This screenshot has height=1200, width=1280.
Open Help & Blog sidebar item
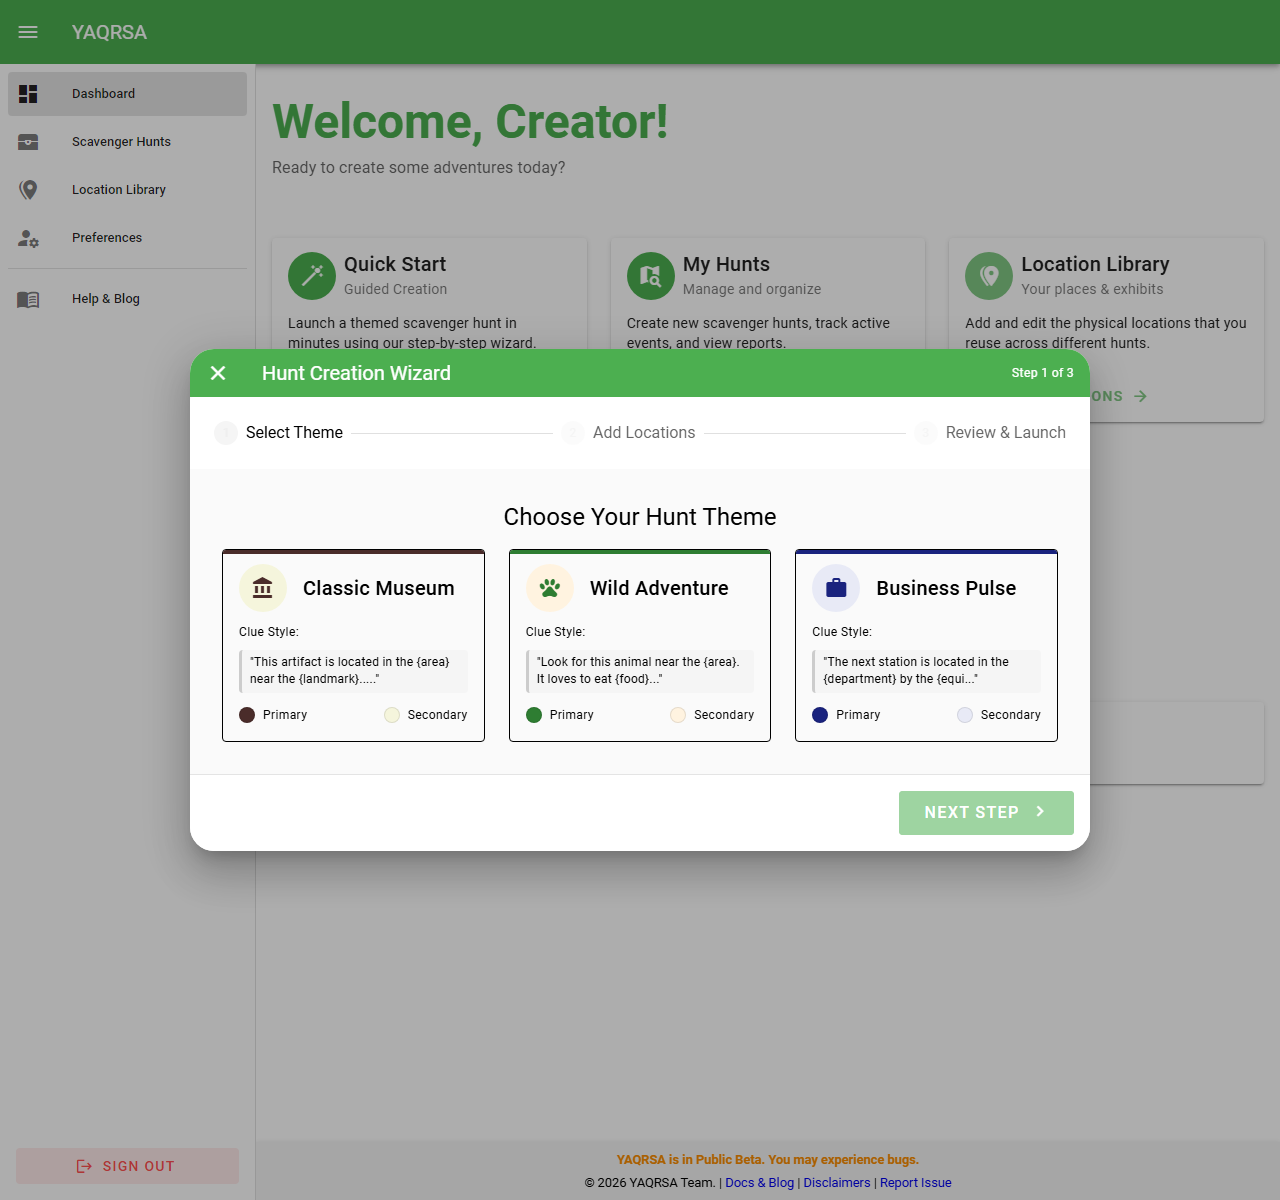click(128, 299)
